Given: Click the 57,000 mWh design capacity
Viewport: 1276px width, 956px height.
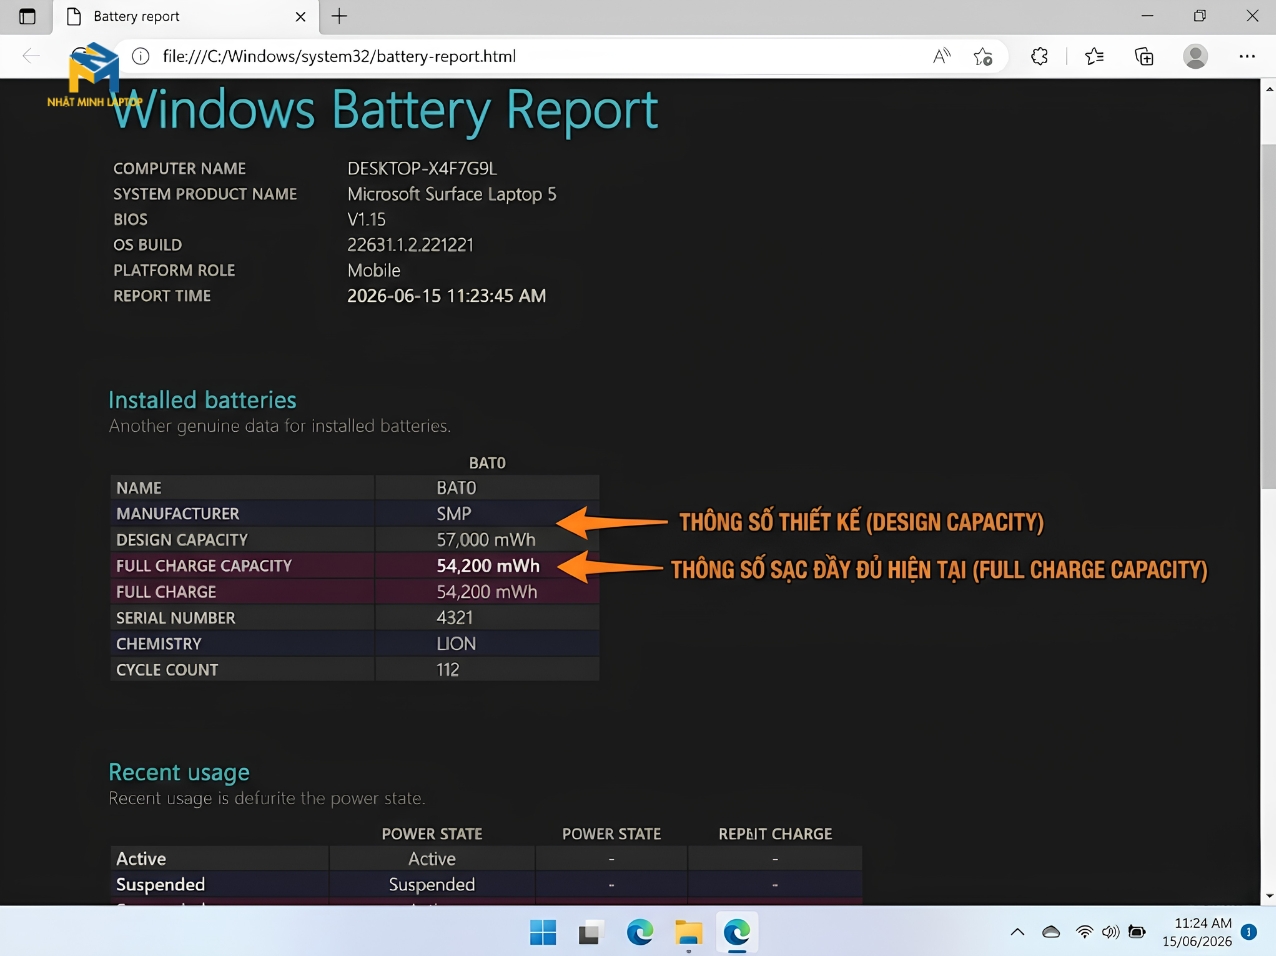Looking at the screenshot, I should tap(486, 539).
